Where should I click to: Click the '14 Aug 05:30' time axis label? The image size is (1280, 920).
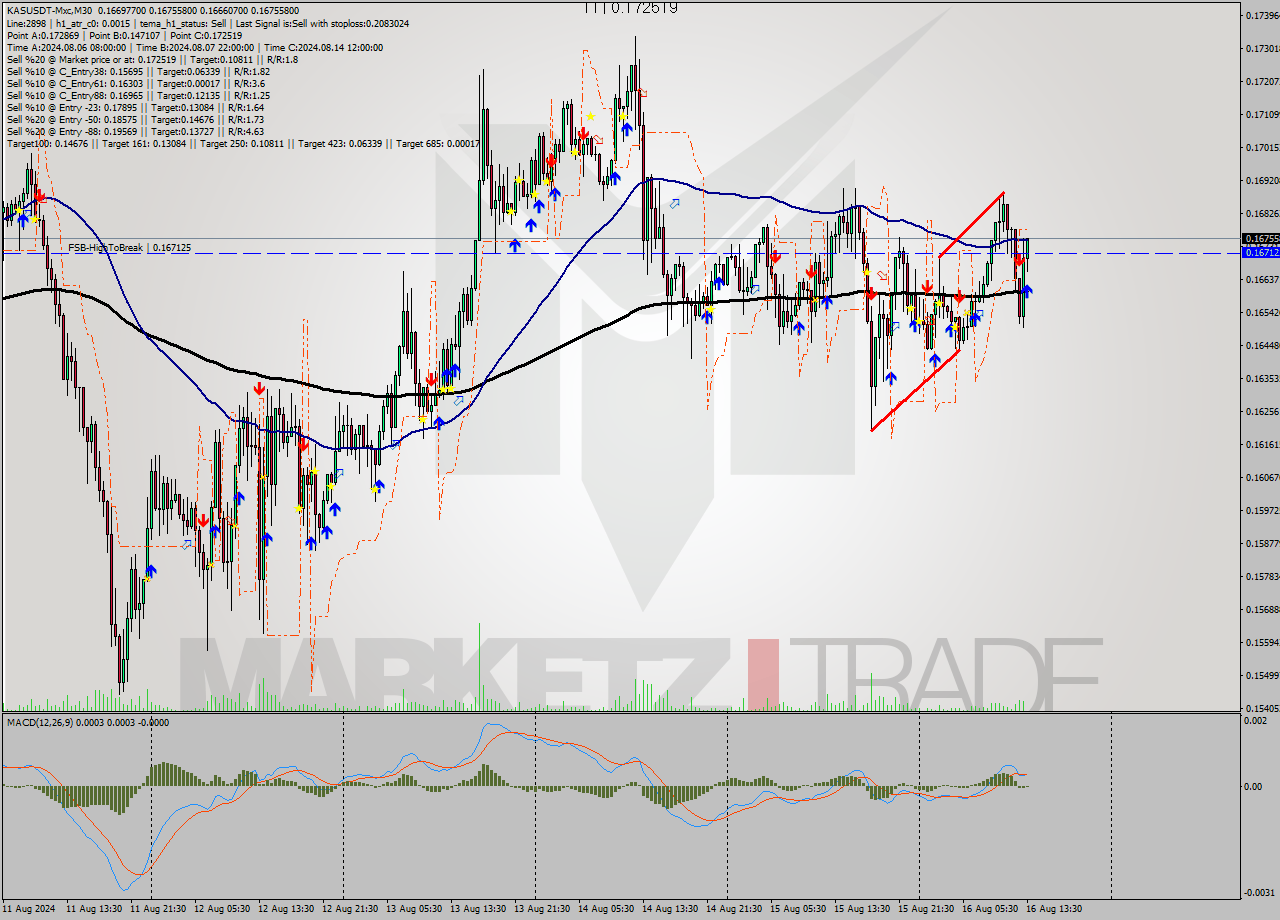(x=604, y=909)
